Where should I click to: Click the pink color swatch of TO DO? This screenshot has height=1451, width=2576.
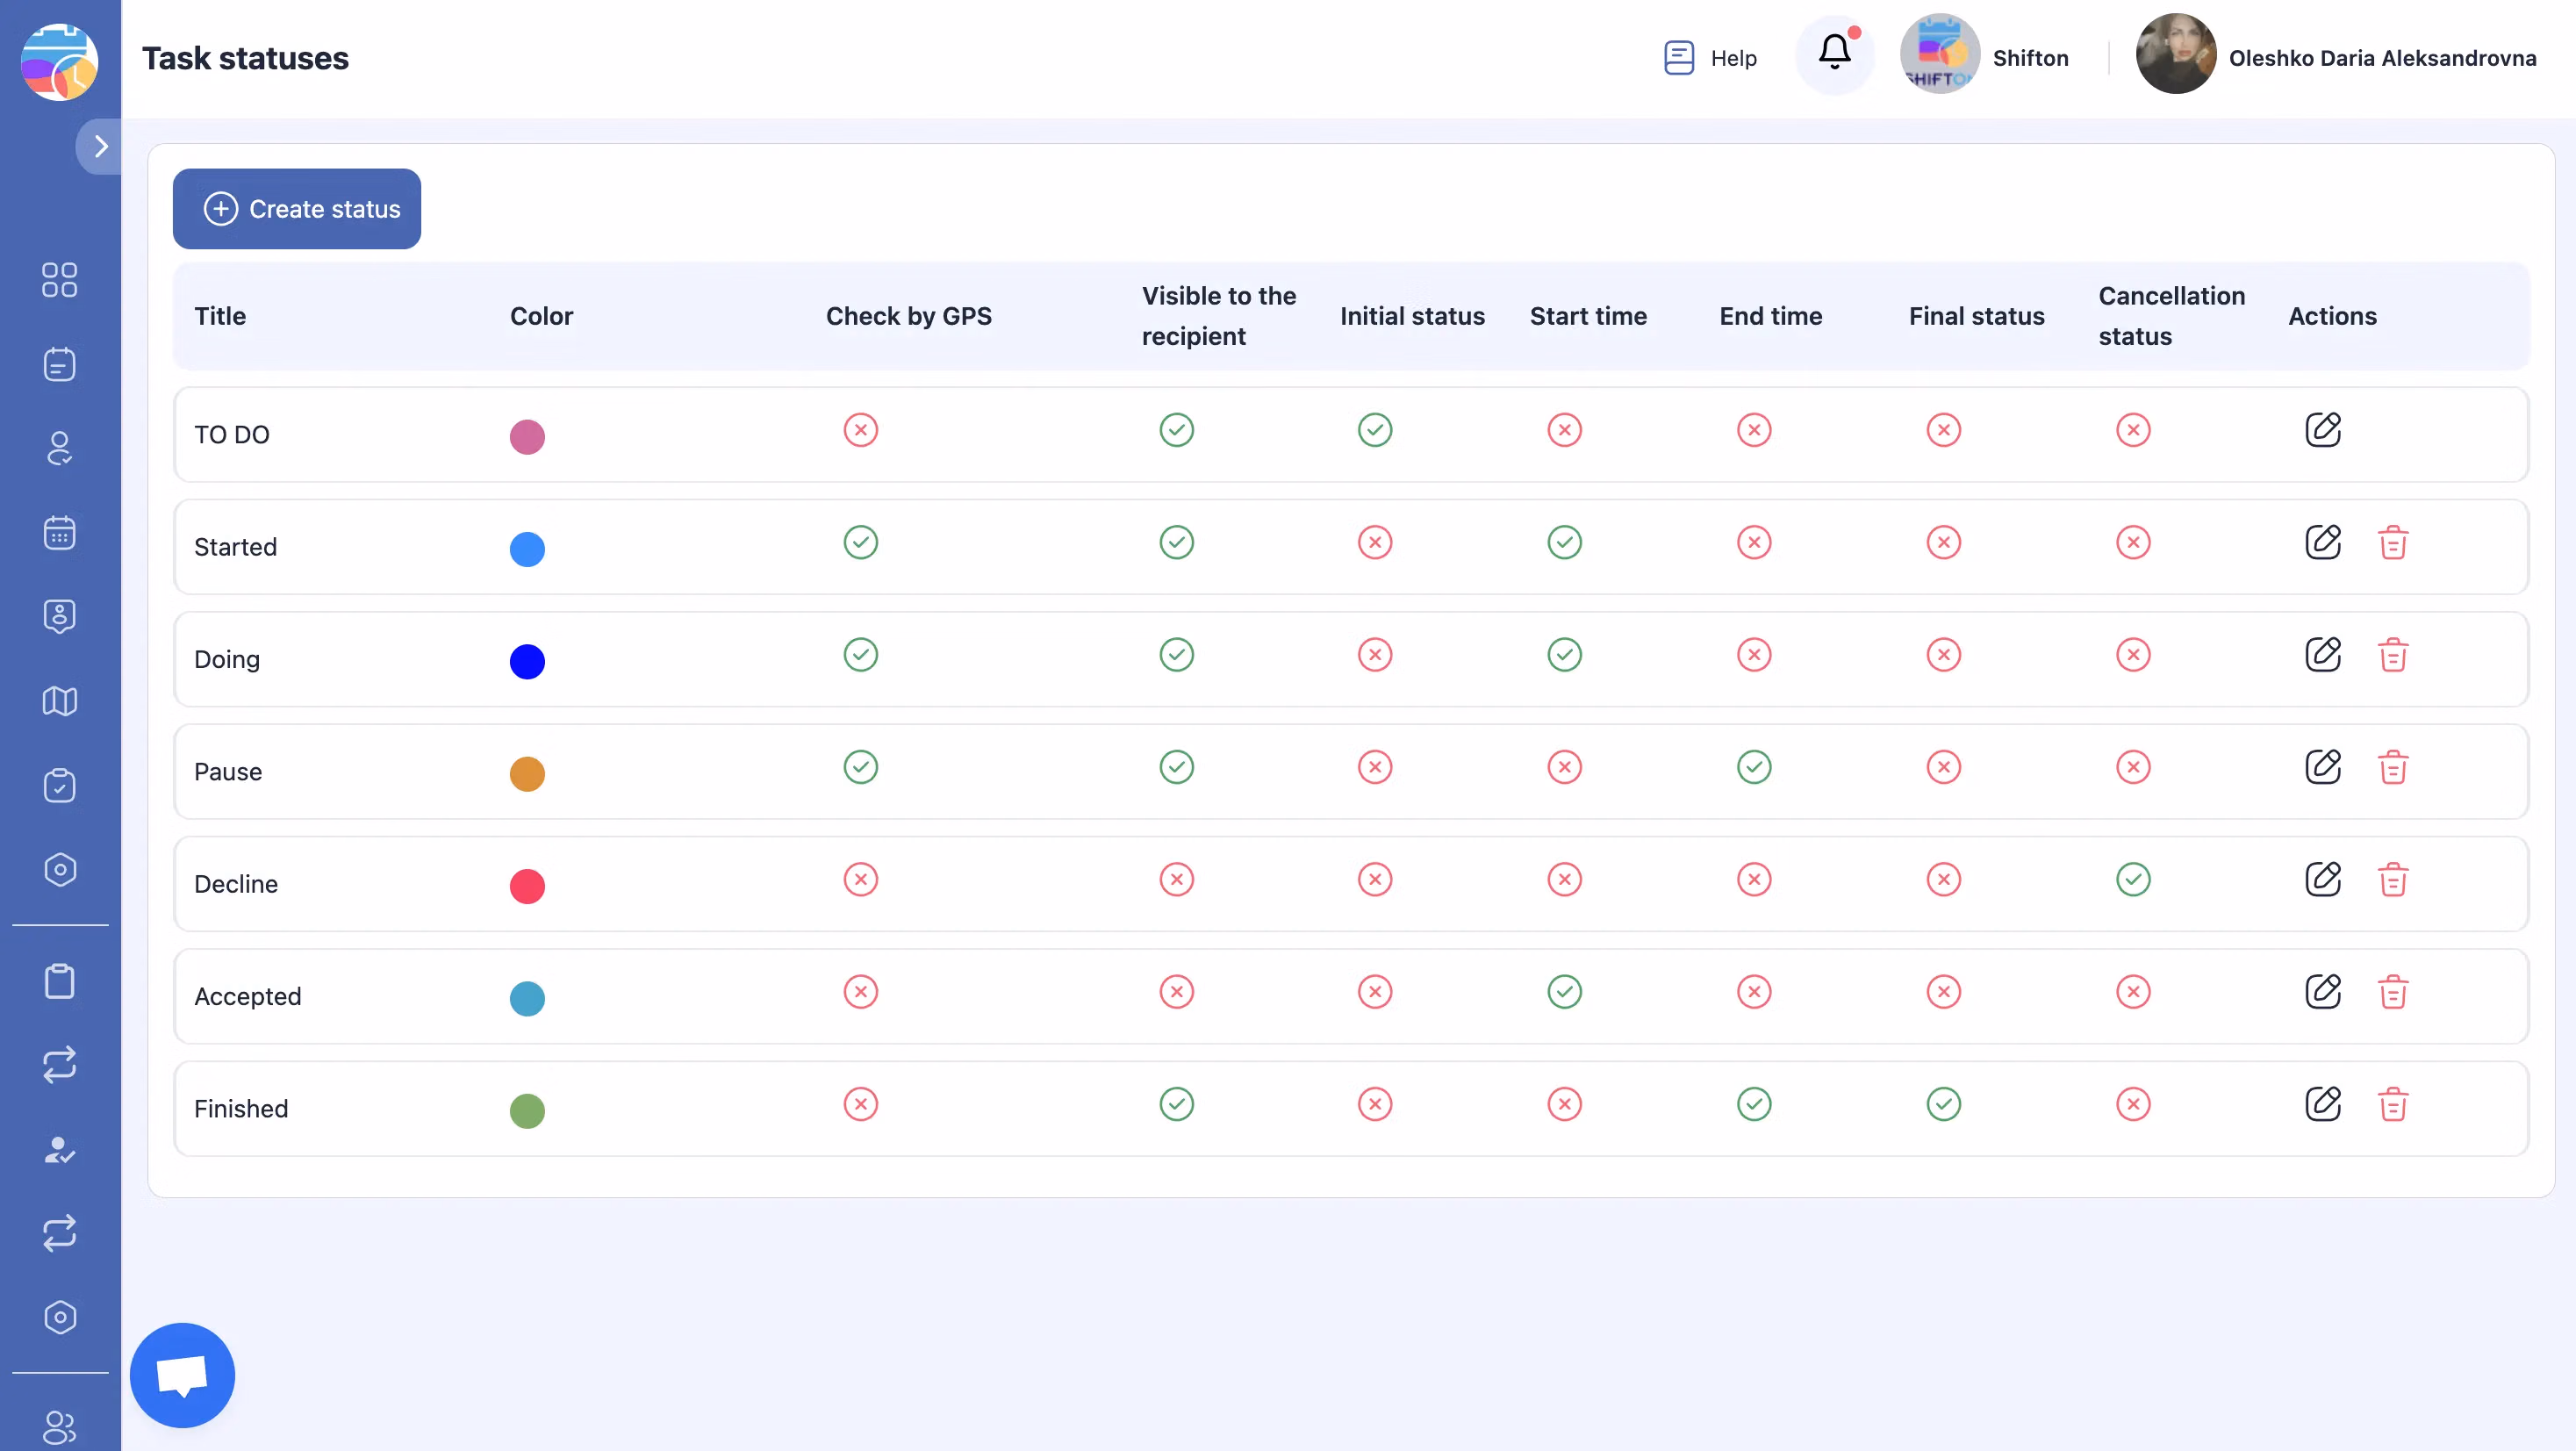point(527,436)
